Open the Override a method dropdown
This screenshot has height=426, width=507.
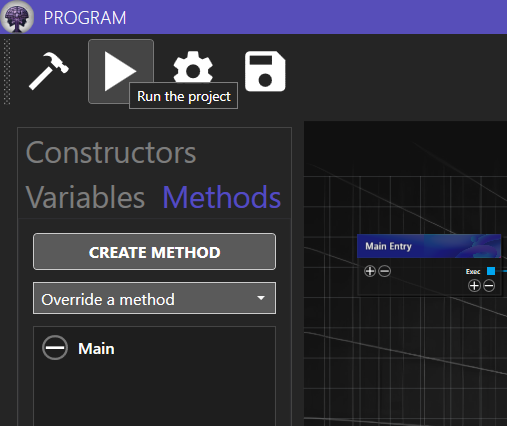click(154, 298)
